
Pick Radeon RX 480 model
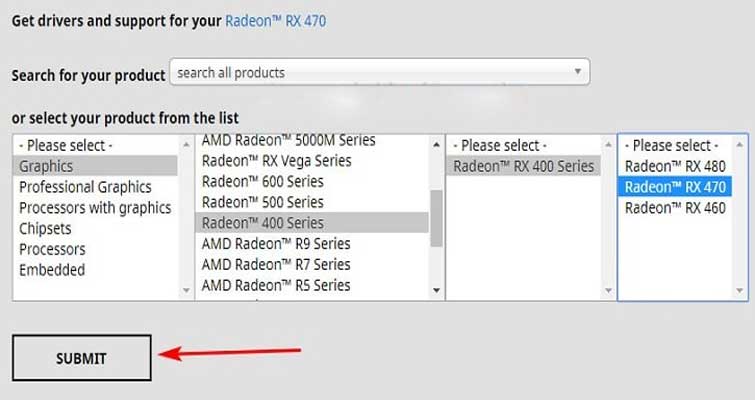[675, 166]
